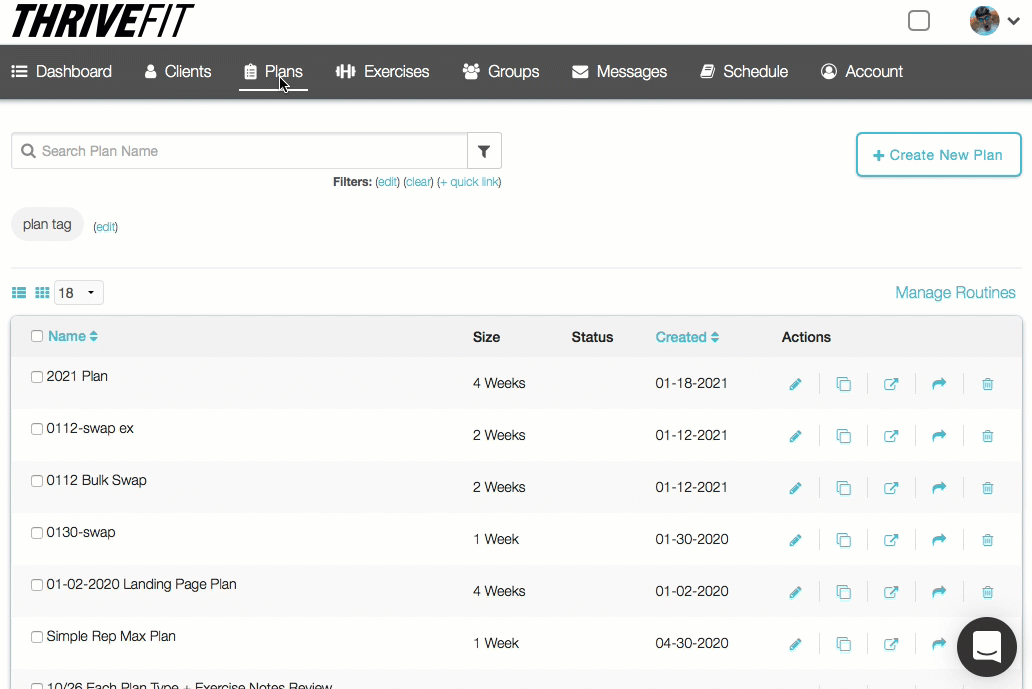Click the Create New Plan button
This screenshot has height=689, width=1032.
pos(938,155)
